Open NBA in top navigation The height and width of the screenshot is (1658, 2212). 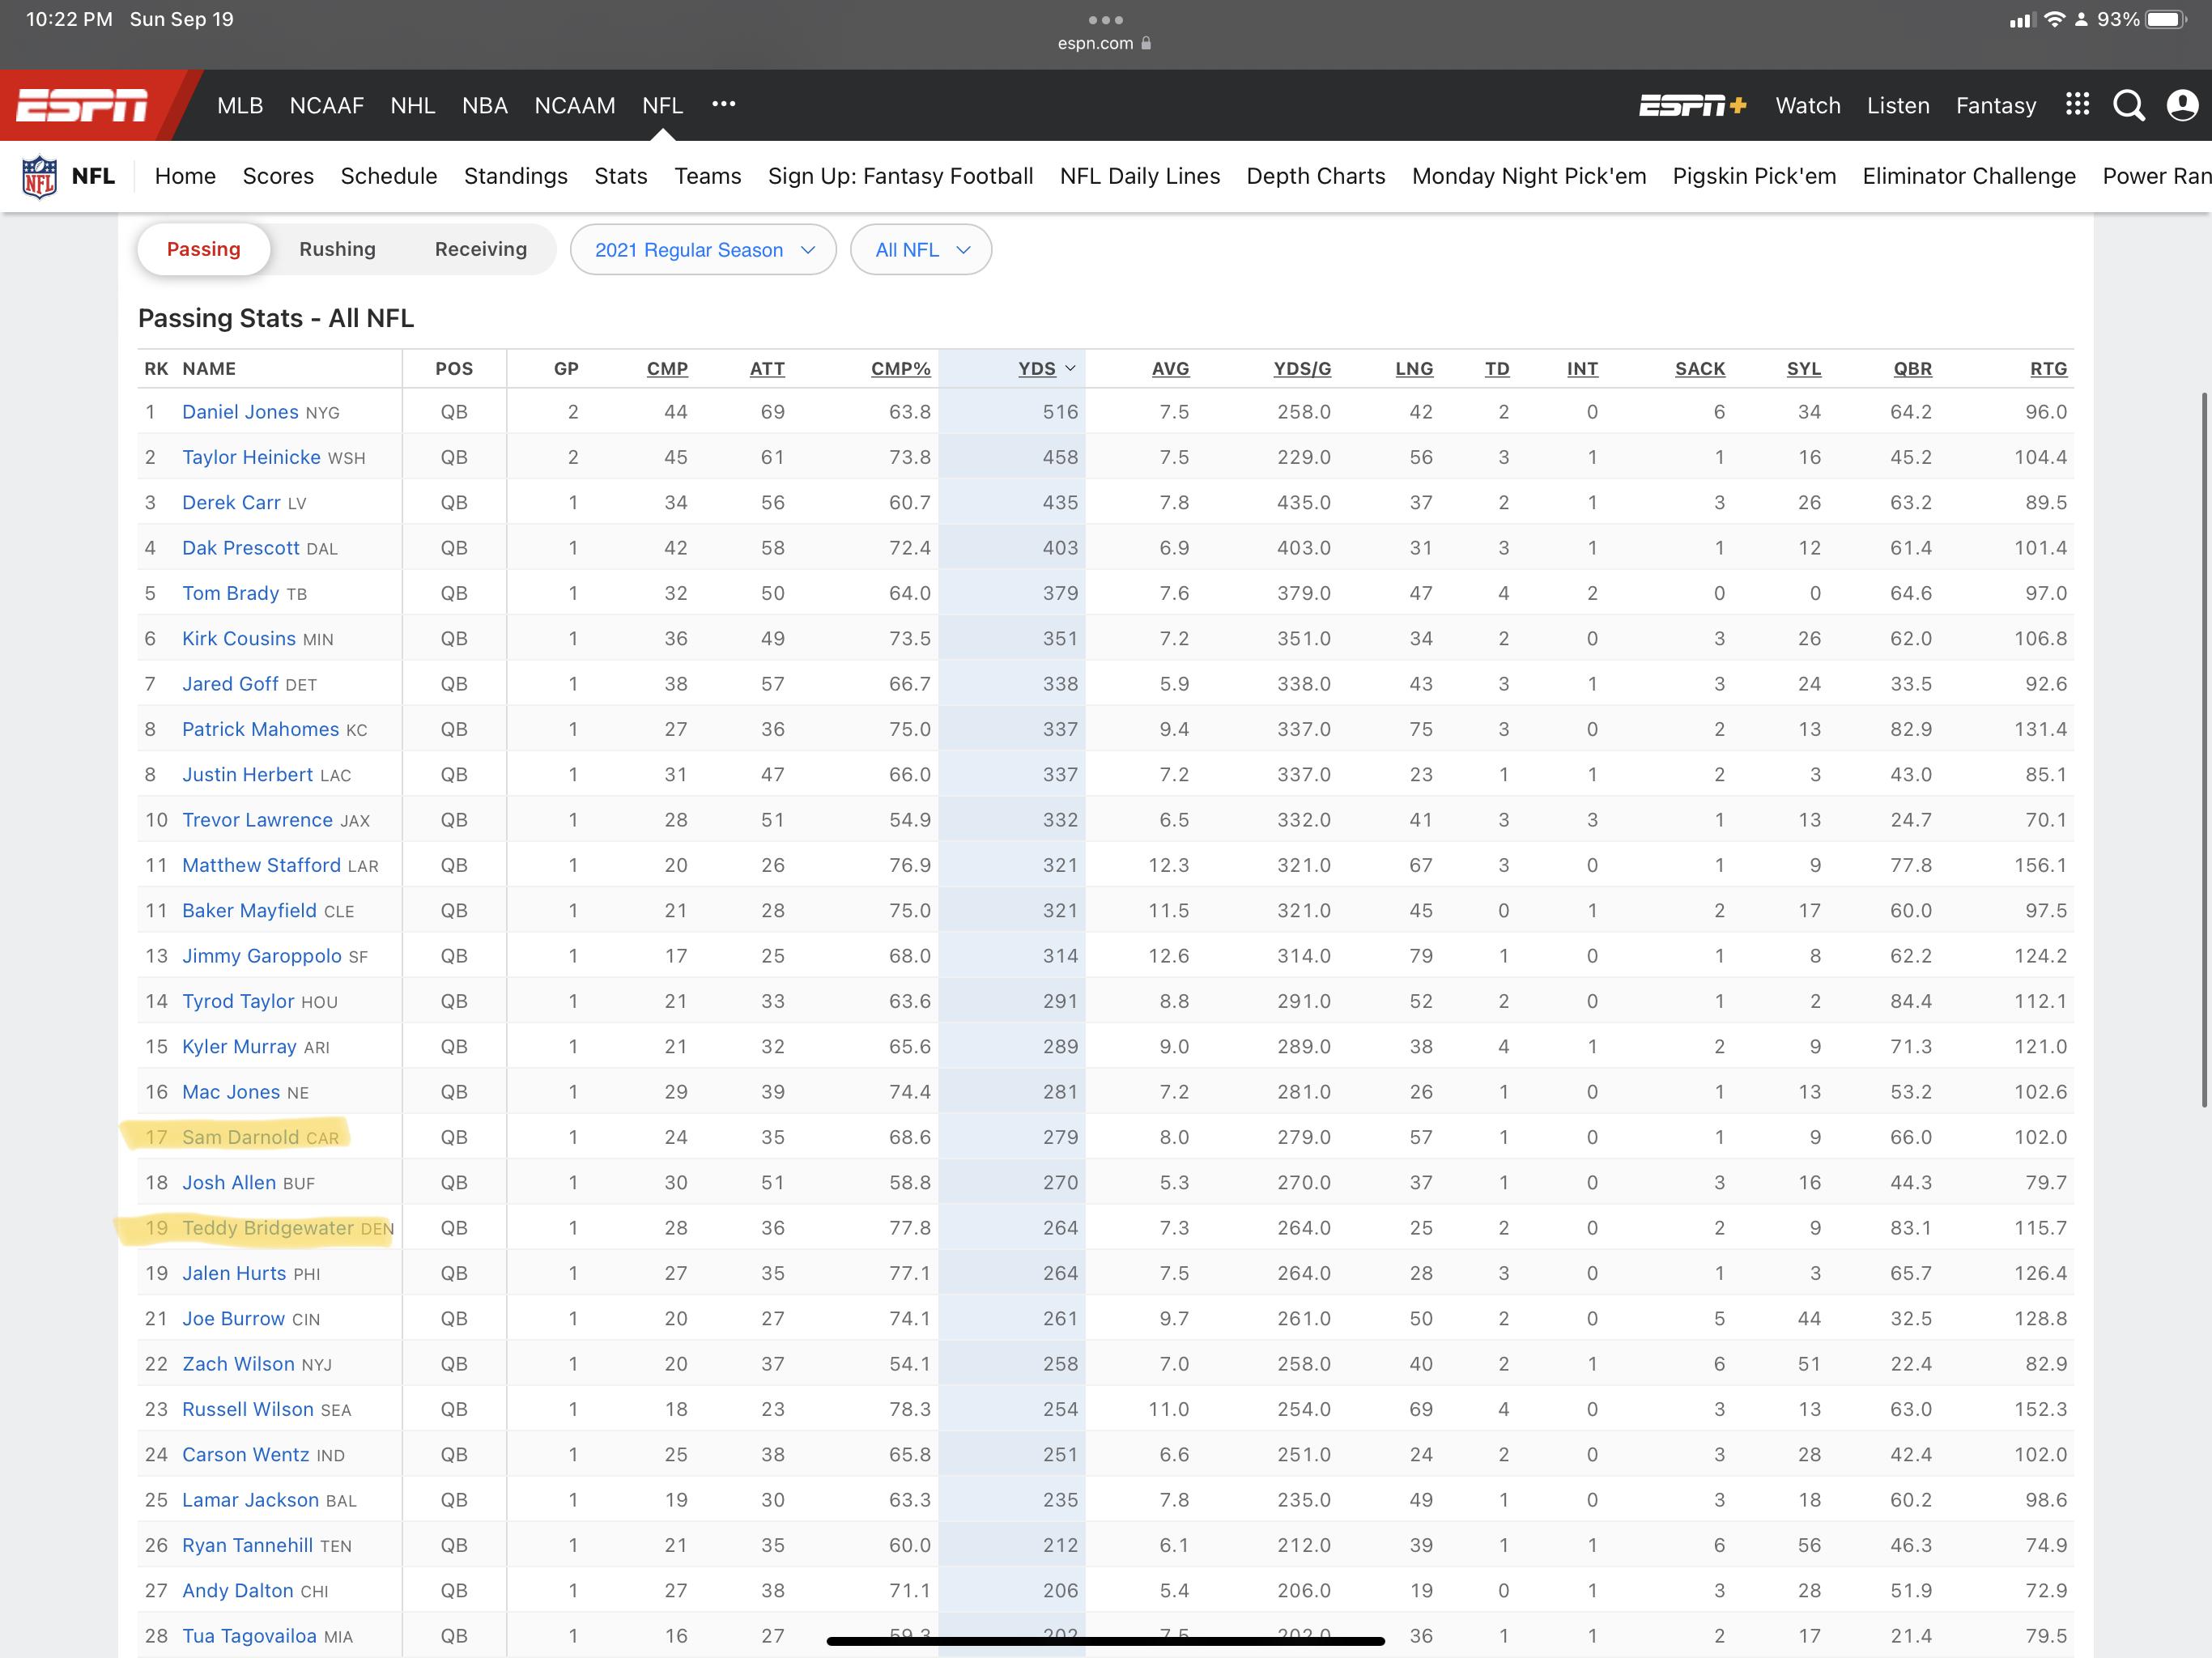[x=484, y=105]
